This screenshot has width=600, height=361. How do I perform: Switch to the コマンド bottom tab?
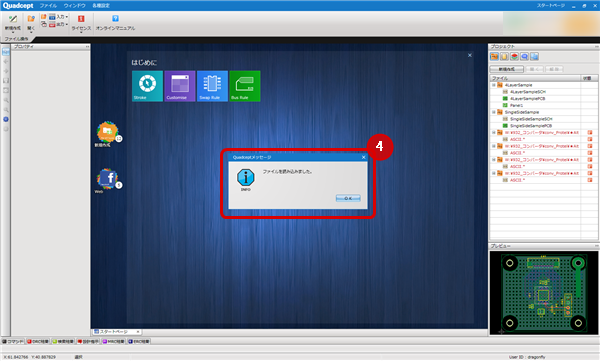coord(13,341)
